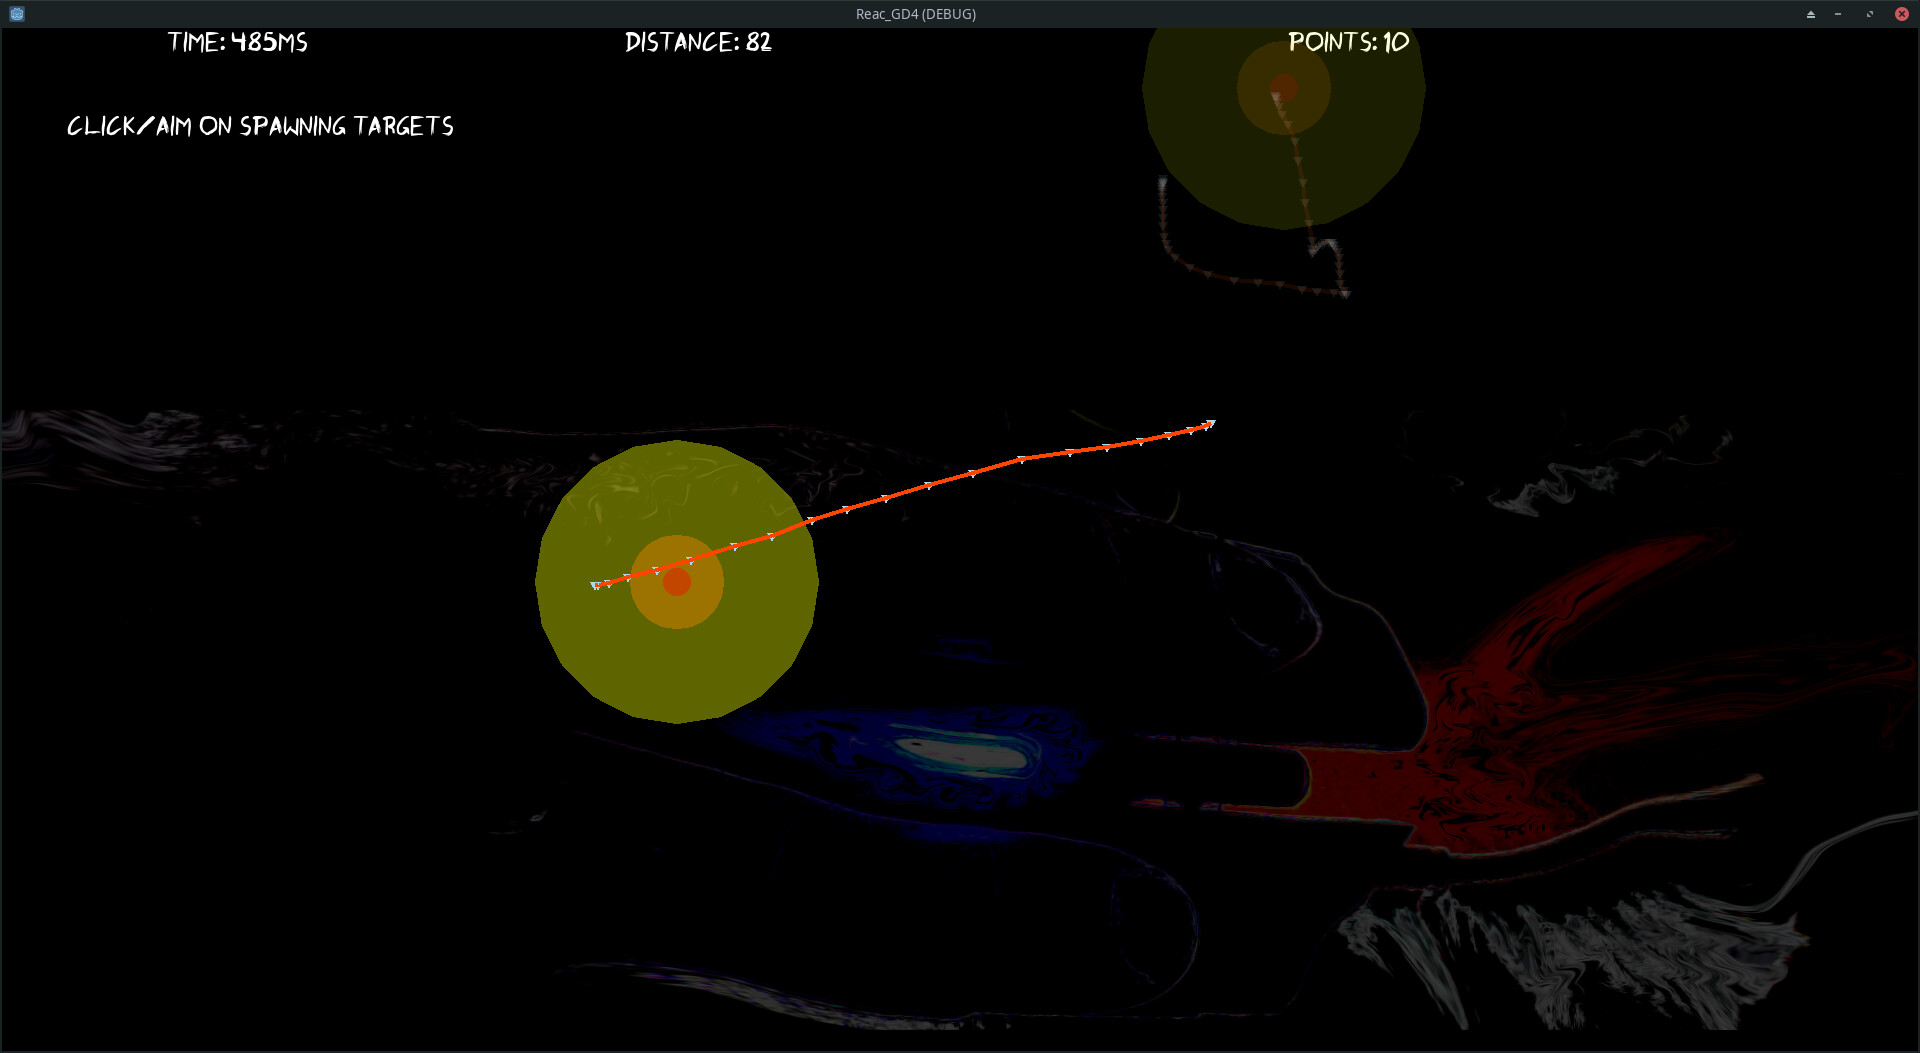Screen dimensions: 1920x1053
Task: Minimize the Reac_GD4 game window
Action: [x=1838, y=14]
